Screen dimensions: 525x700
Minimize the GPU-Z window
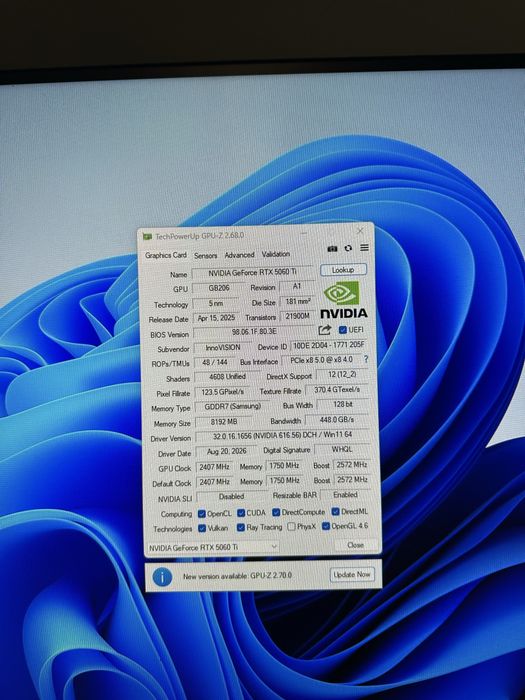(x=304, y=233)
